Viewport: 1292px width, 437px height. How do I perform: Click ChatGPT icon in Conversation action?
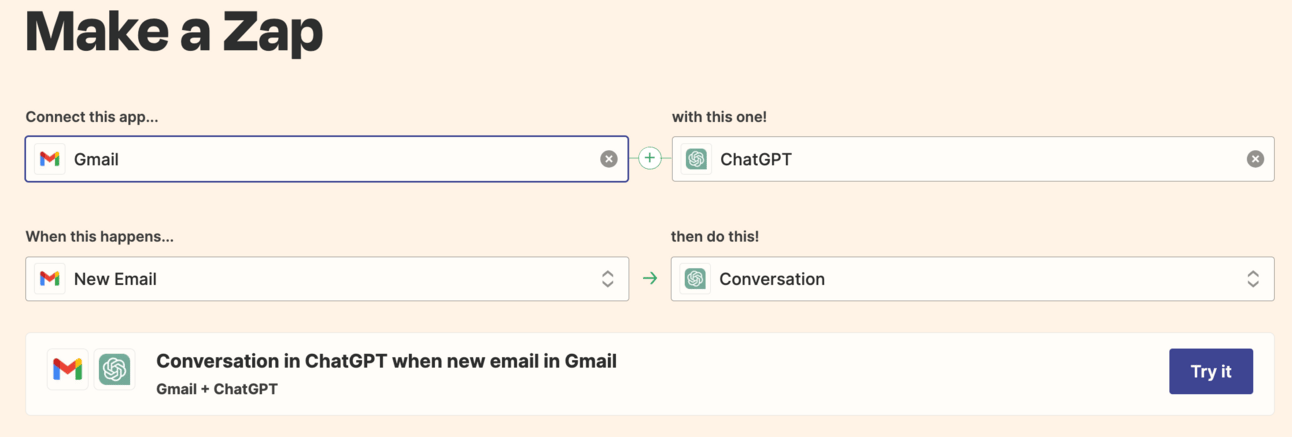(695, 279)
